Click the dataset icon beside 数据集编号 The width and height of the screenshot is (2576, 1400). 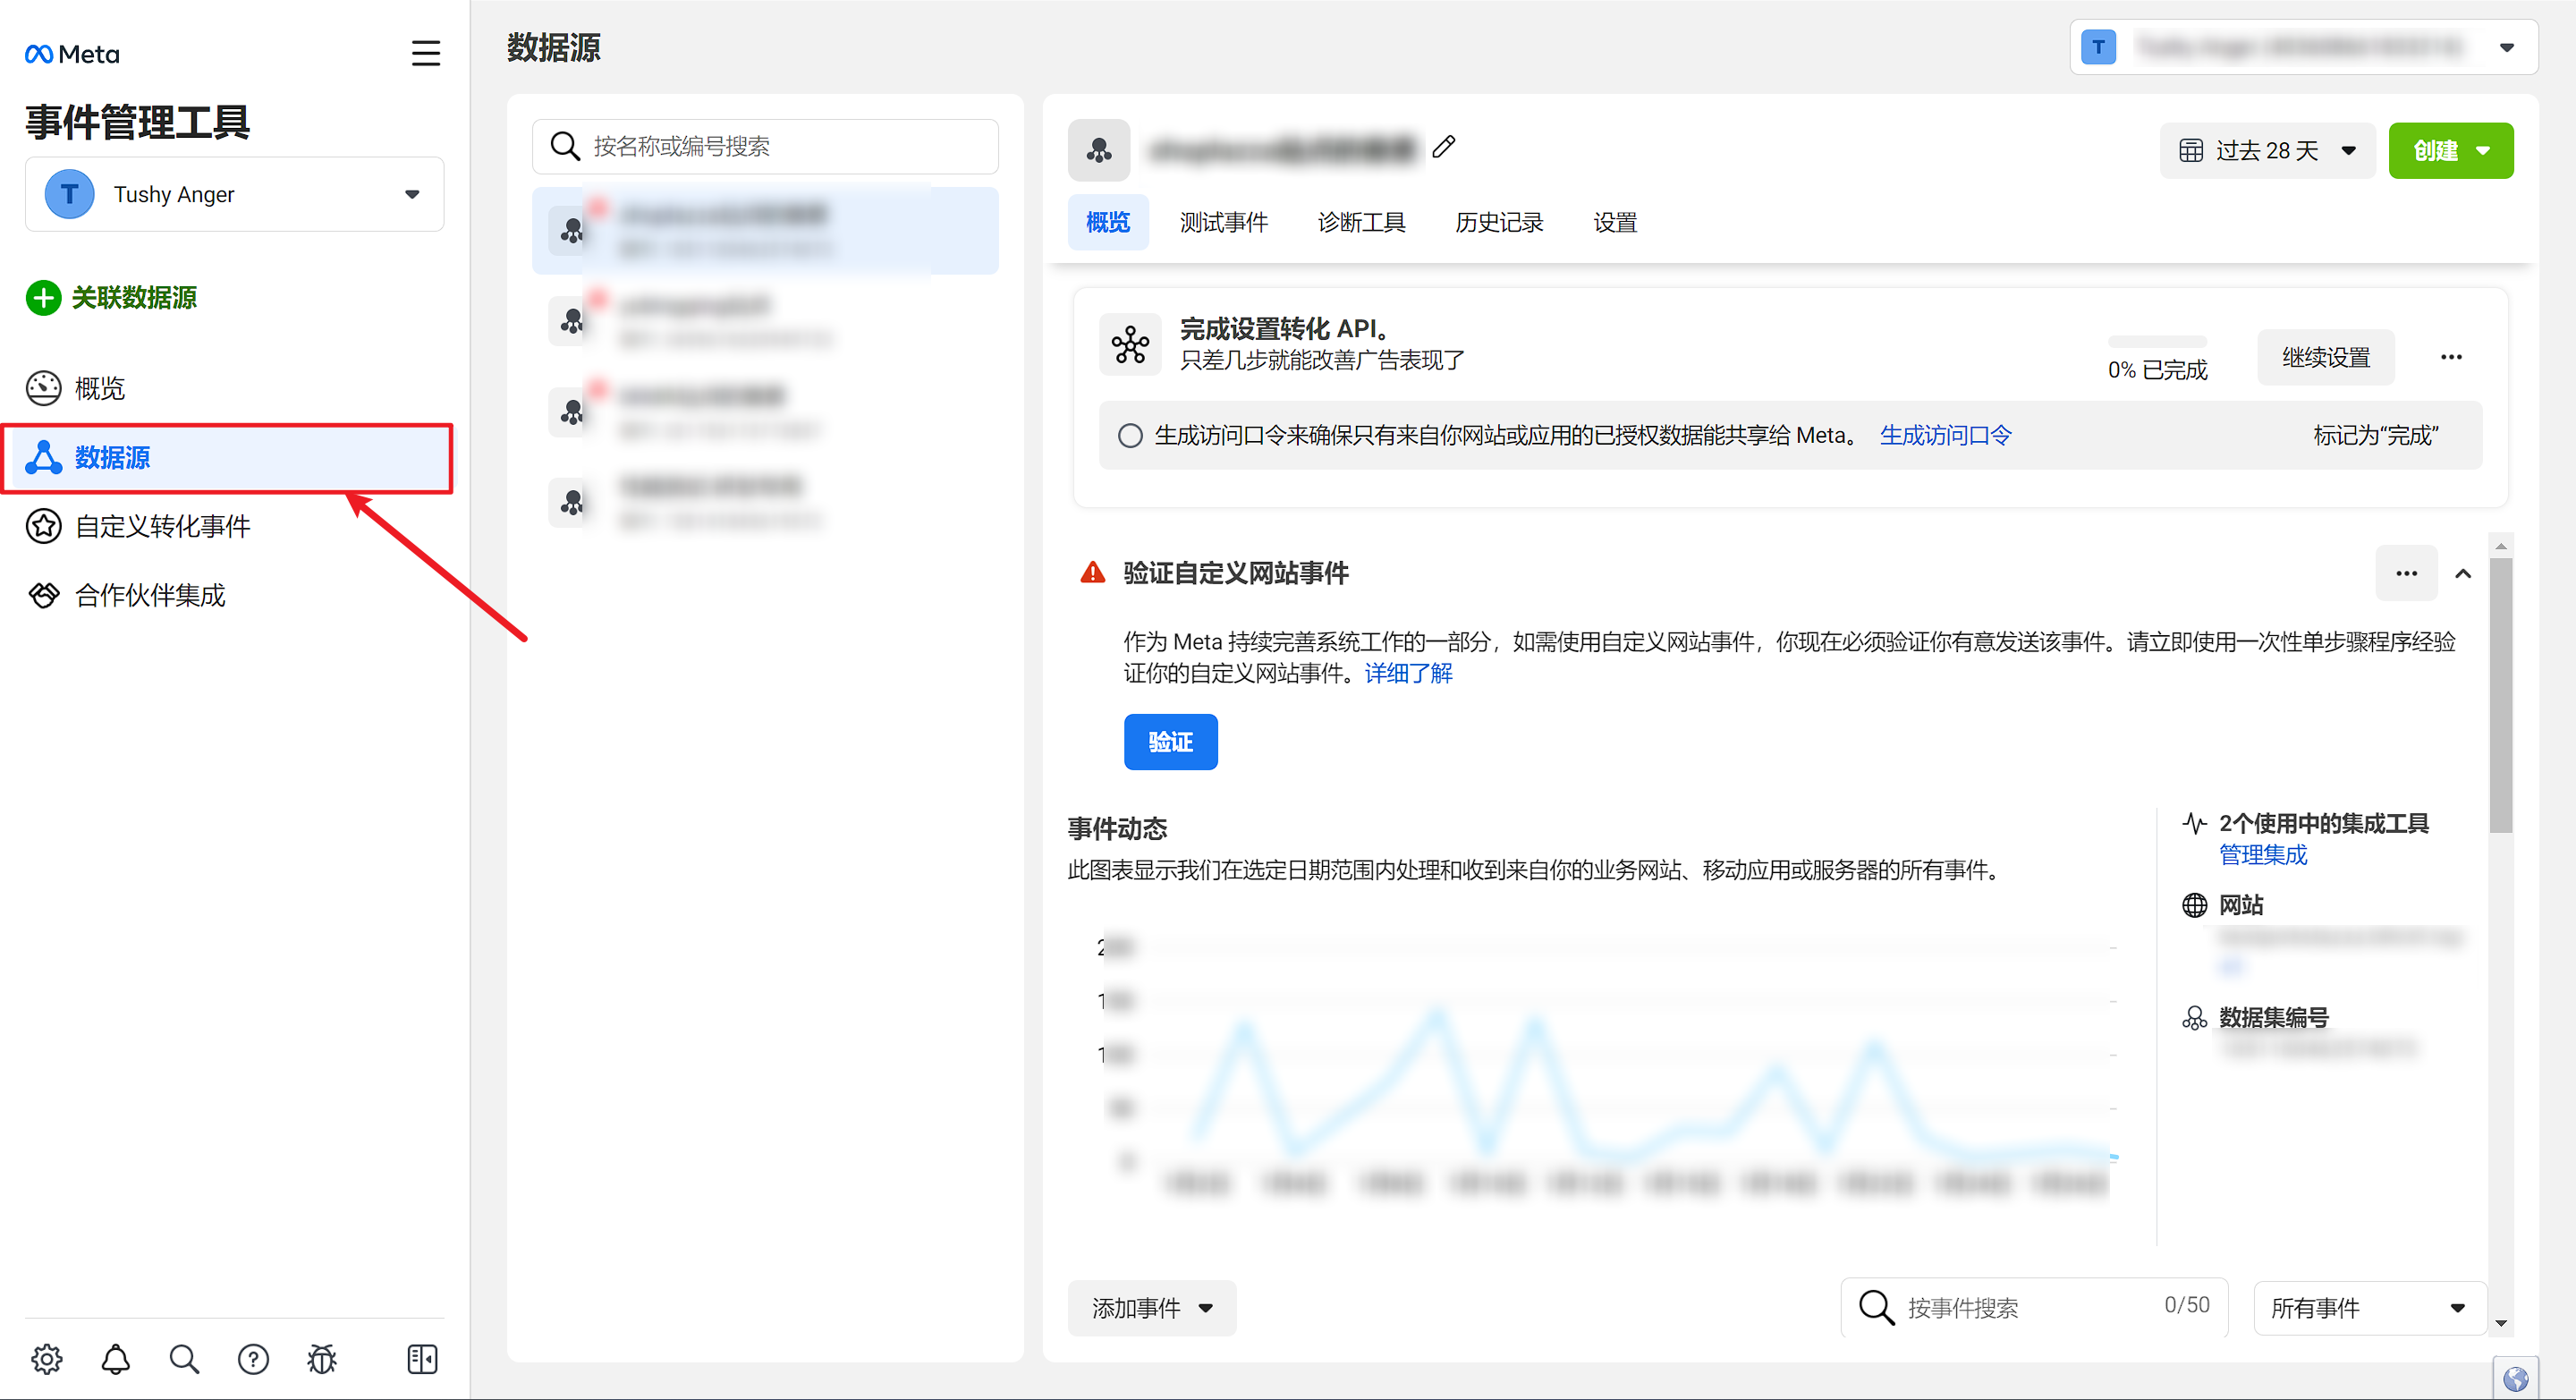(x=2194, y=1018)
